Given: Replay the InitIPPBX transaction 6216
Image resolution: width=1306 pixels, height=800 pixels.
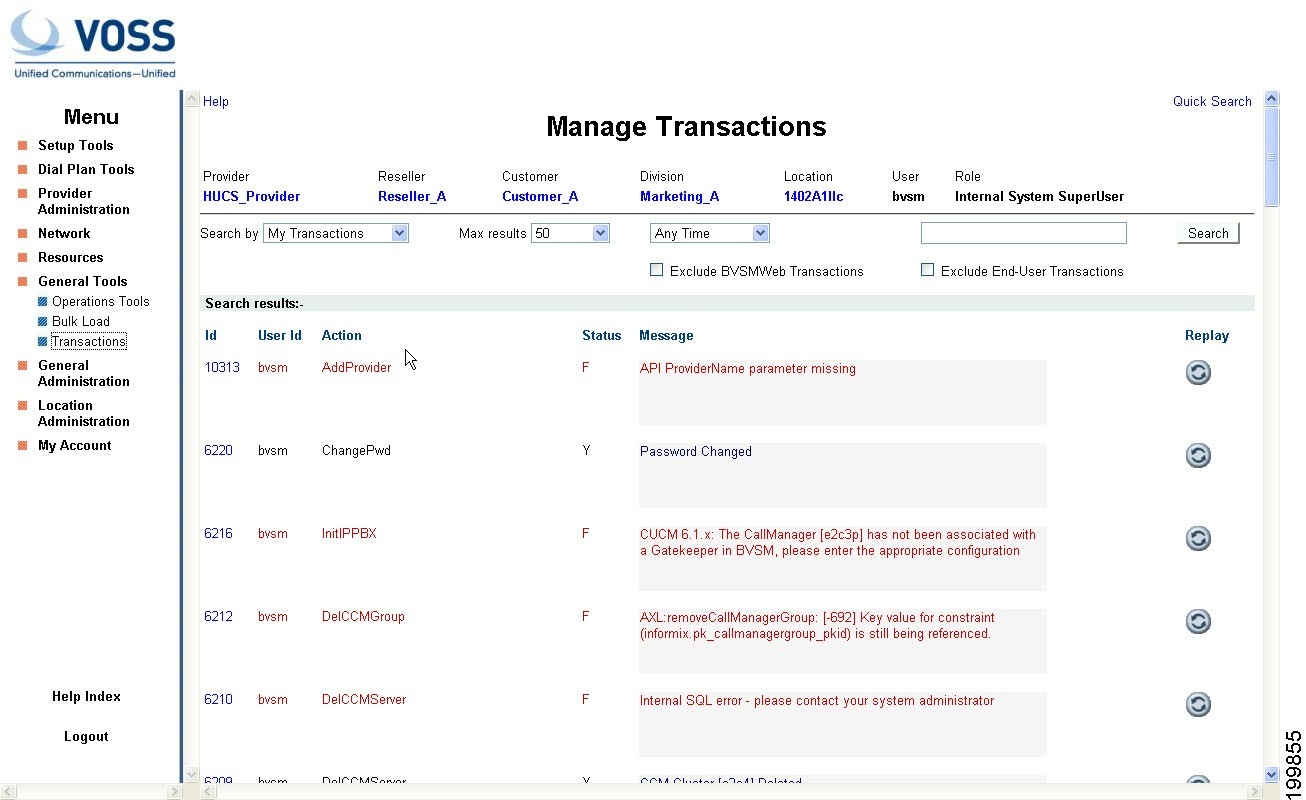Looking at the screenshot, I should (x=1198, y=538).
